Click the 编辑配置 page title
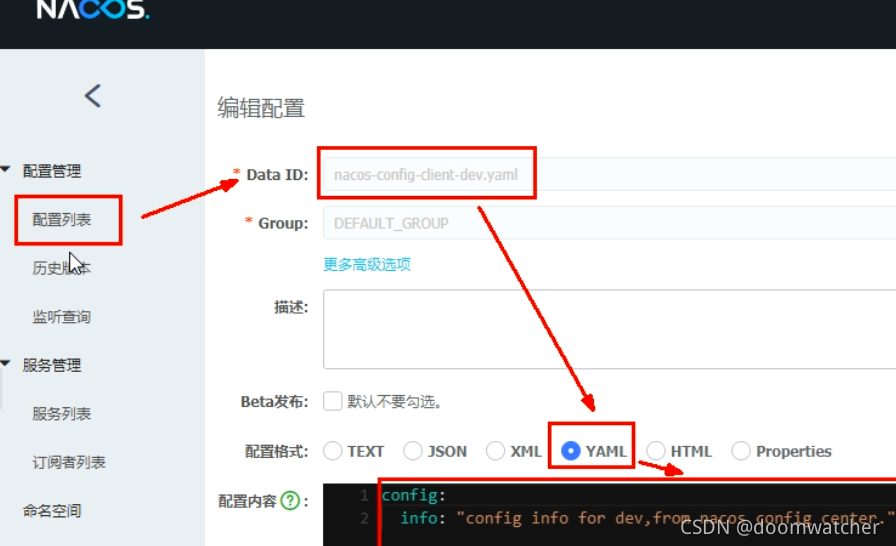The image size is (896, 546). (261, 108)
